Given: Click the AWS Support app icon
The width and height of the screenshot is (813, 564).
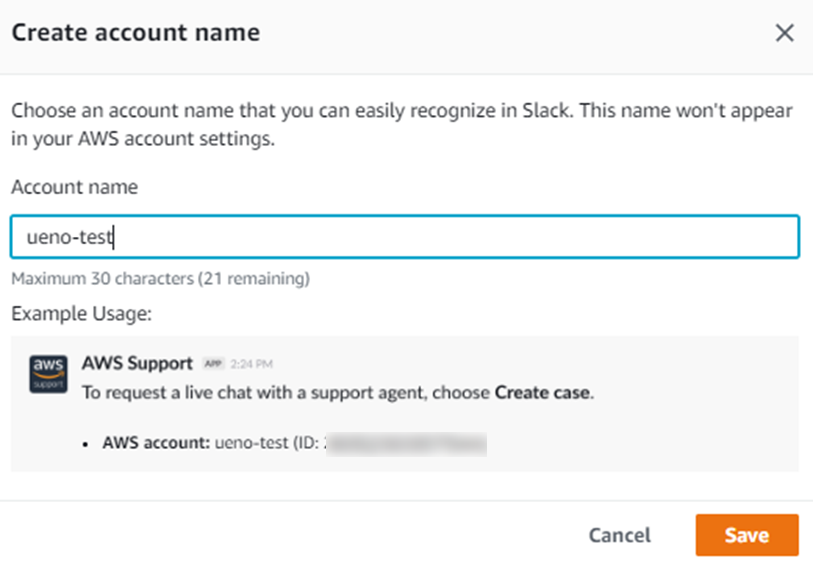Looking at the screenshot, I should click(x=48, y=374).
